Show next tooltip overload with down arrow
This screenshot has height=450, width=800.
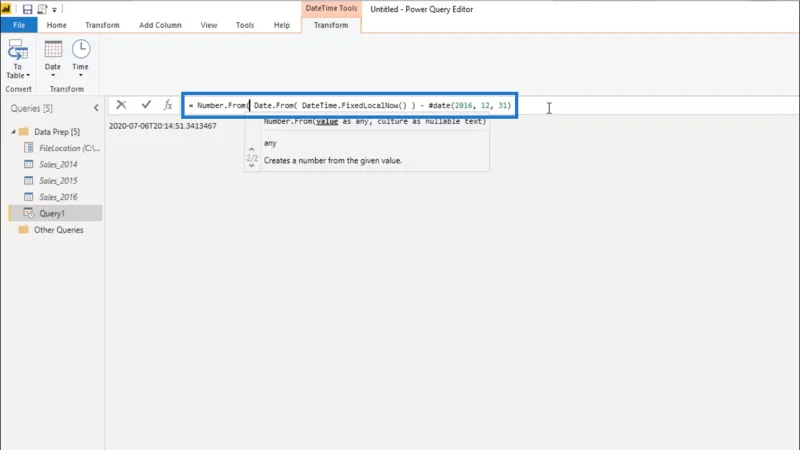(x=252, y=166)
